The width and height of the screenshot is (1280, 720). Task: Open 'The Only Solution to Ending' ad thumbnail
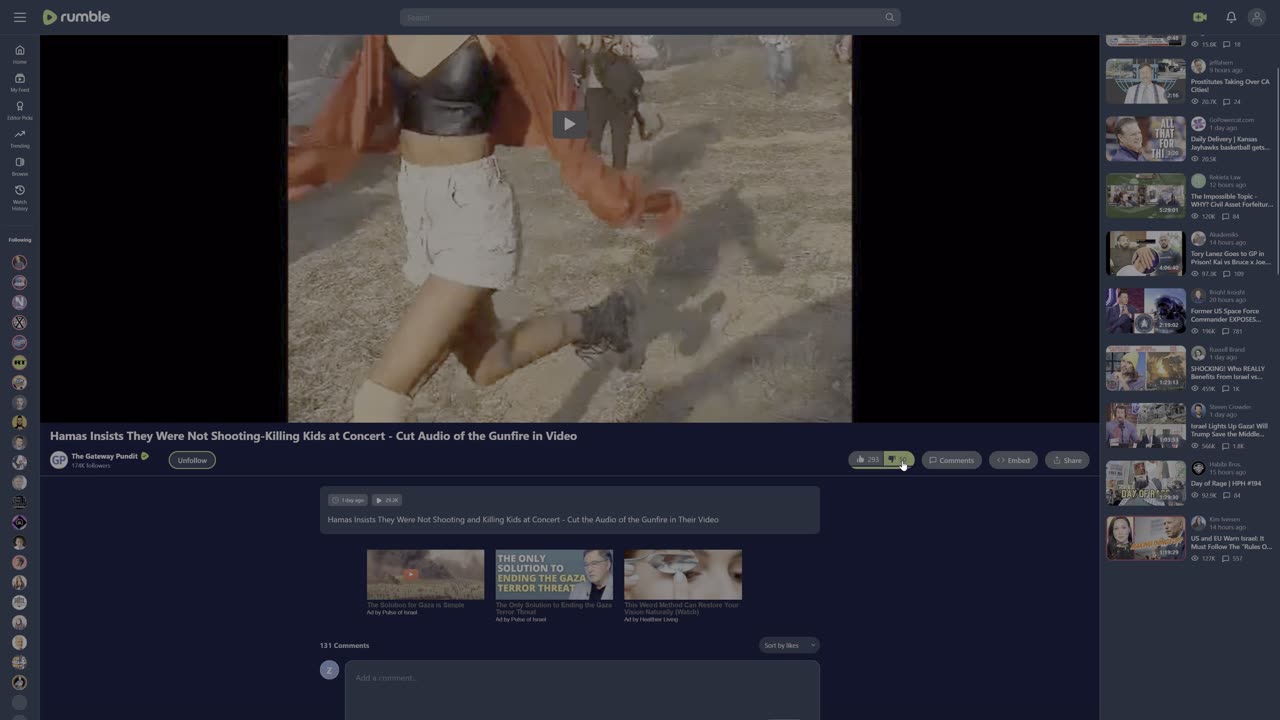point(554,574)
